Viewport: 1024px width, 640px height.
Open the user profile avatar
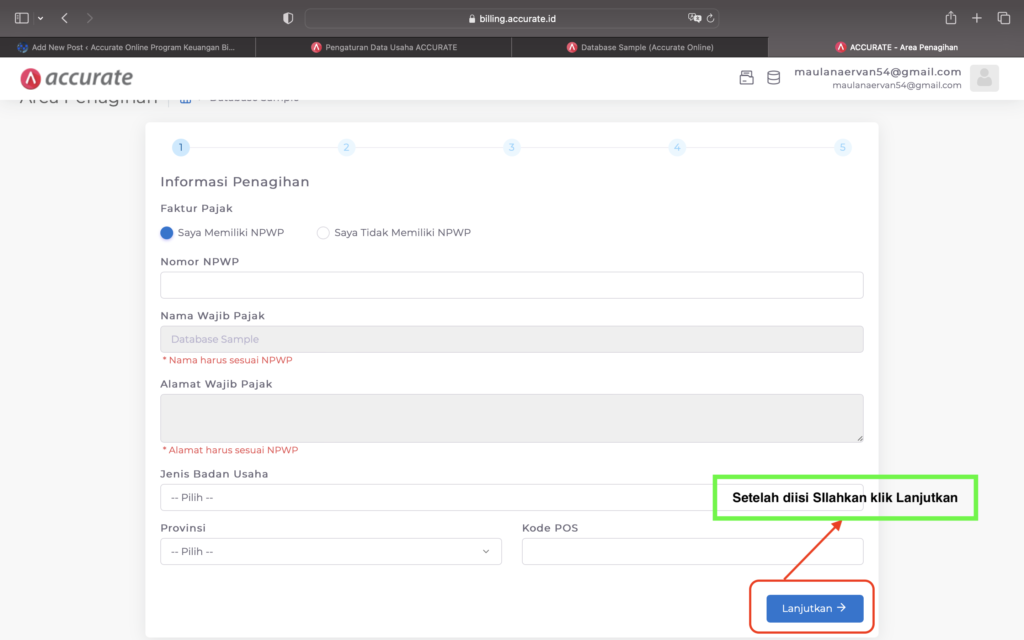click(x=984, y=78)
